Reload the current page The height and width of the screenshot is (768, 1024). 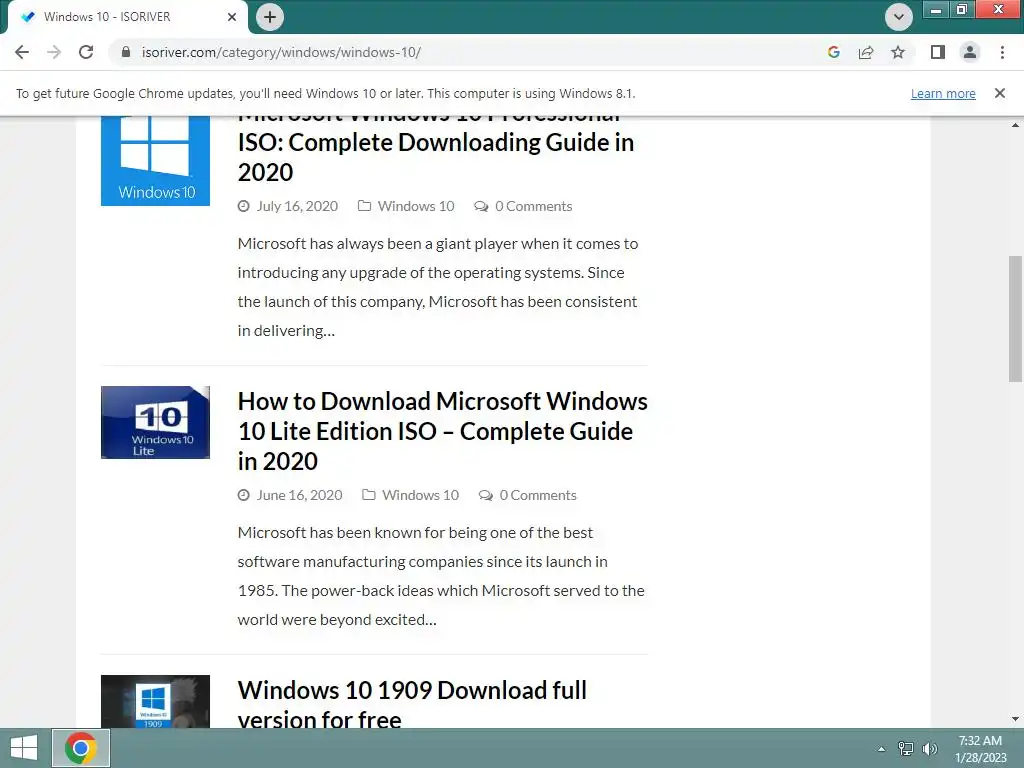(86, 52)
